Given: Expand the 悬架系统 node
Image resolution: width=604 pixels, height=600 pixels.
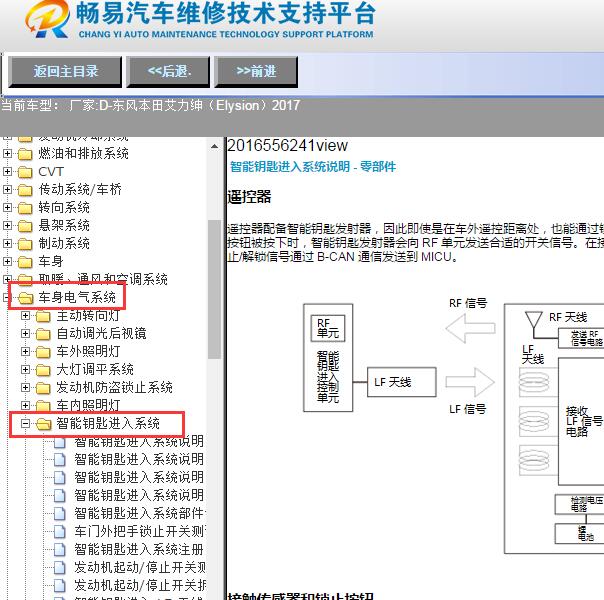Looking at the screenshot, I should click(7, 225).
